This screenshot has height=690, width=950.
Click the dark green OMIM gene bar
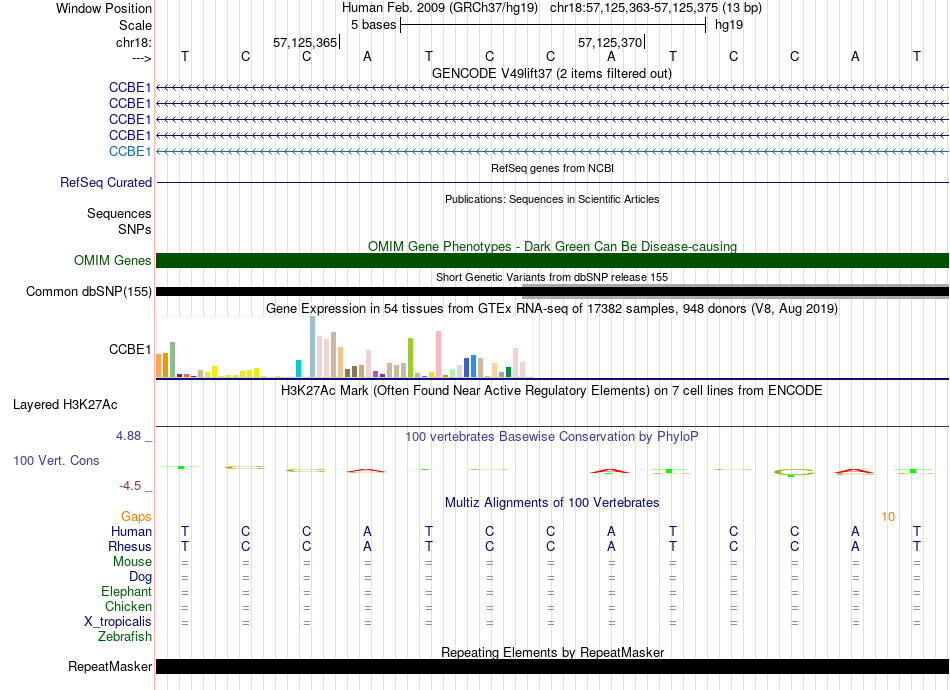pyautogui.click(x=552, y=260)
